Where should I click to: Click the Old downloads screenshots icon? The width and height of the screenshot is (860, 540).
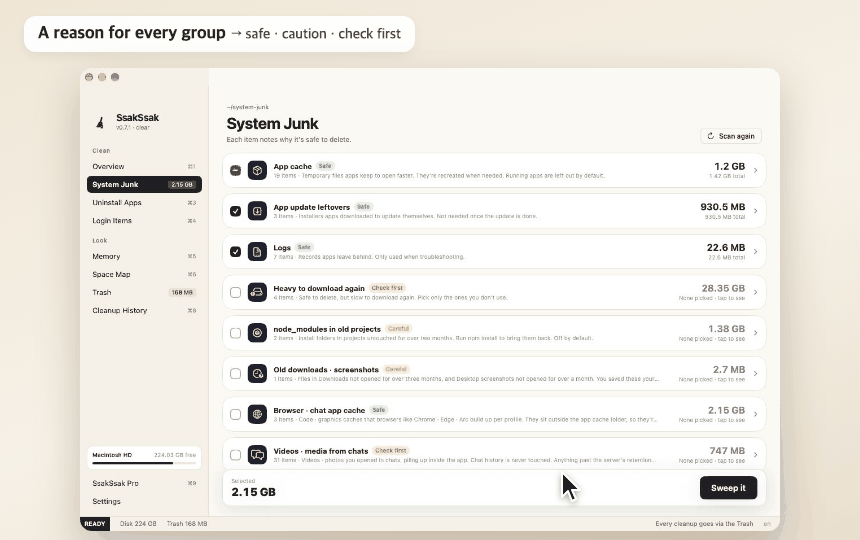[257, 373]
